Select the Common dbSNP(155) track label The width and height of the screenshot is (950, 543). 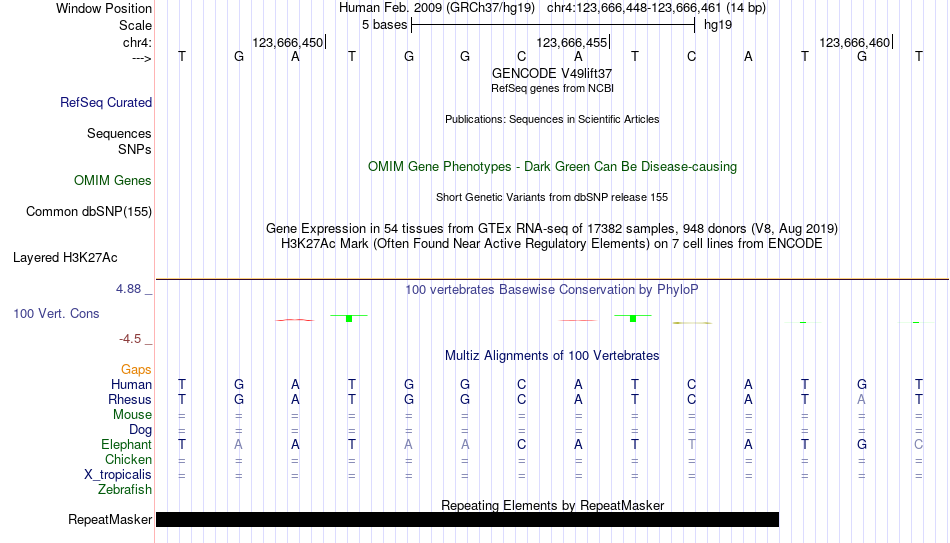coord(89,212)
